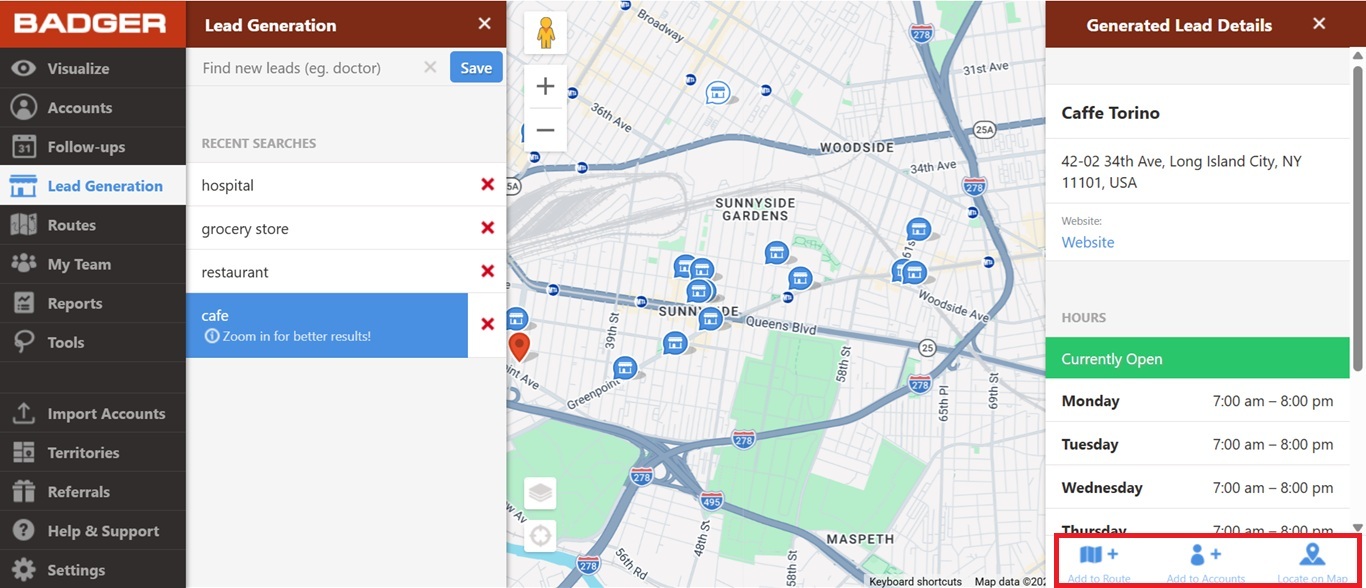
Task: Remove the hospital recent search
Action: (x=487, y=185)
